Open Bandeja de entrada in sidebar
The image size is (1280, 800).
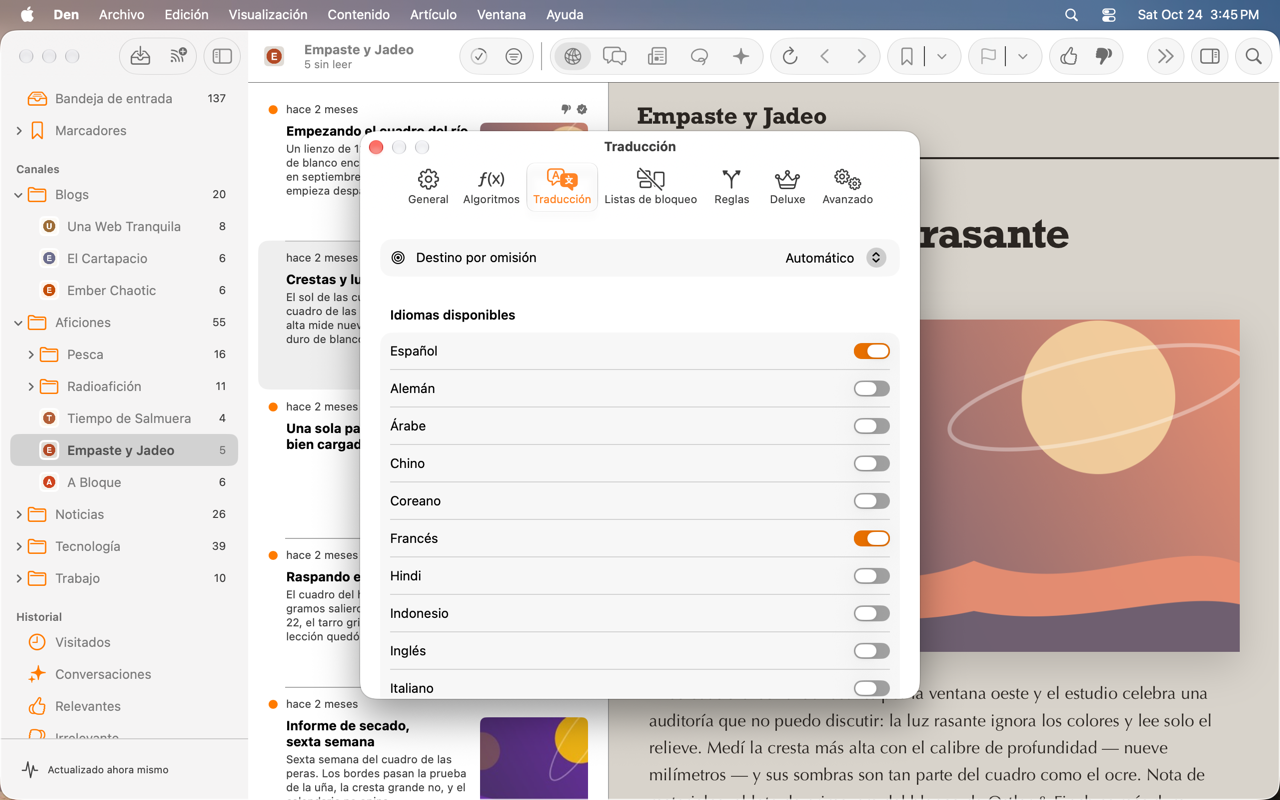124,99
